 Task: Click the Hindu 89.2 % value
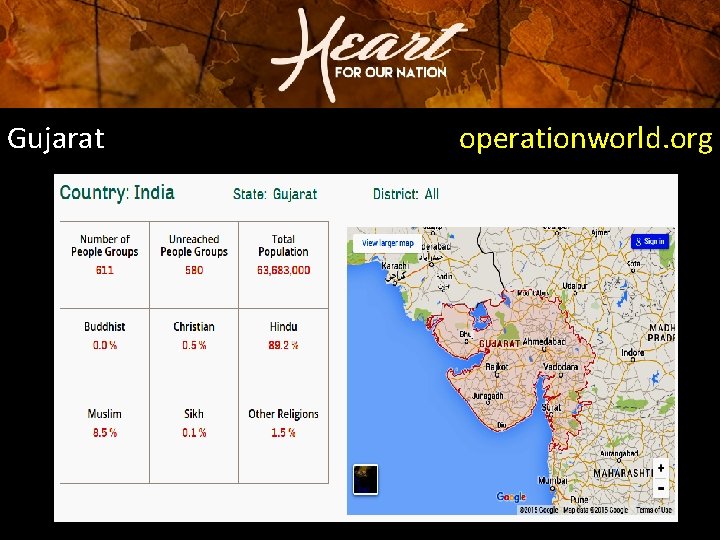coord(283,345)
